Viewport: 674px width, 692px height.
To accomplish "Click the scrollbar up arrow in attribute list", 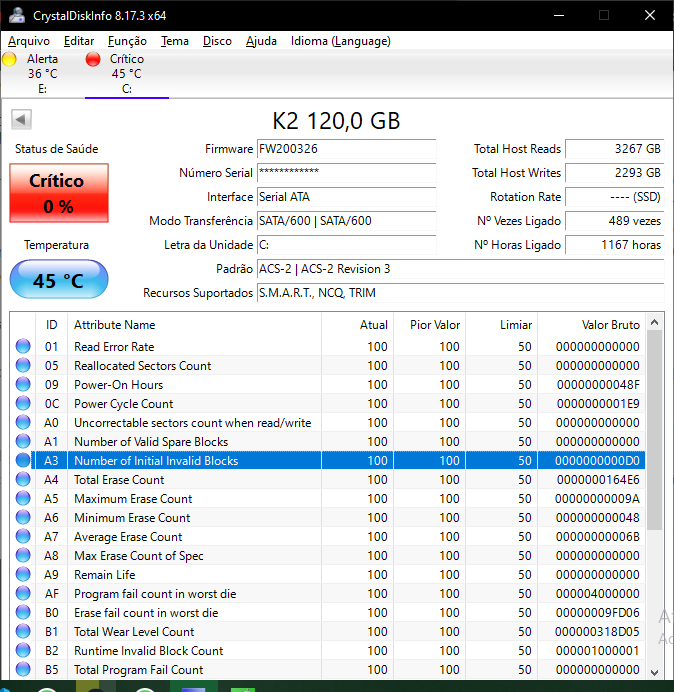I will [x=655, y=322].
